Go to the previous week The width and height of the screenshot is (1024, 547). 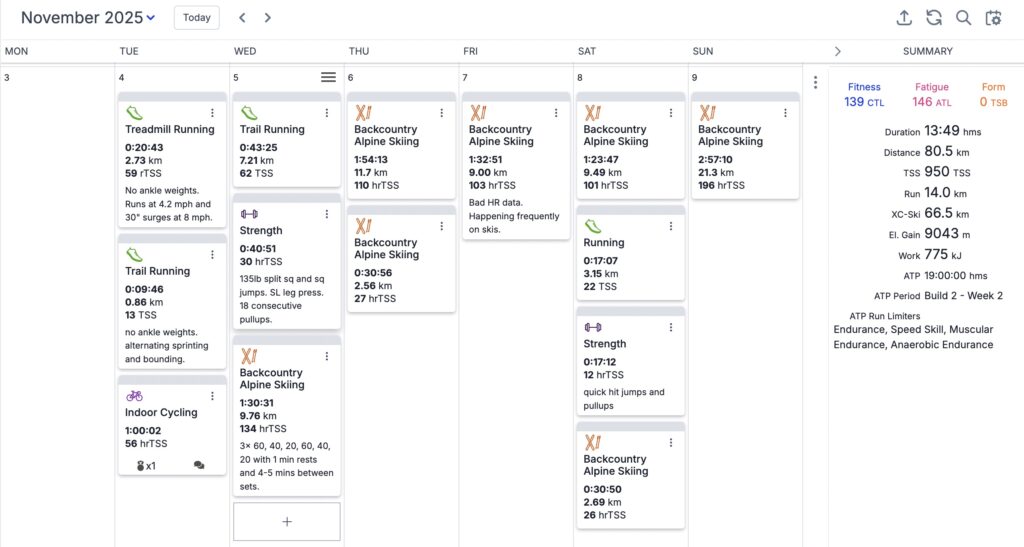[242, 18]
